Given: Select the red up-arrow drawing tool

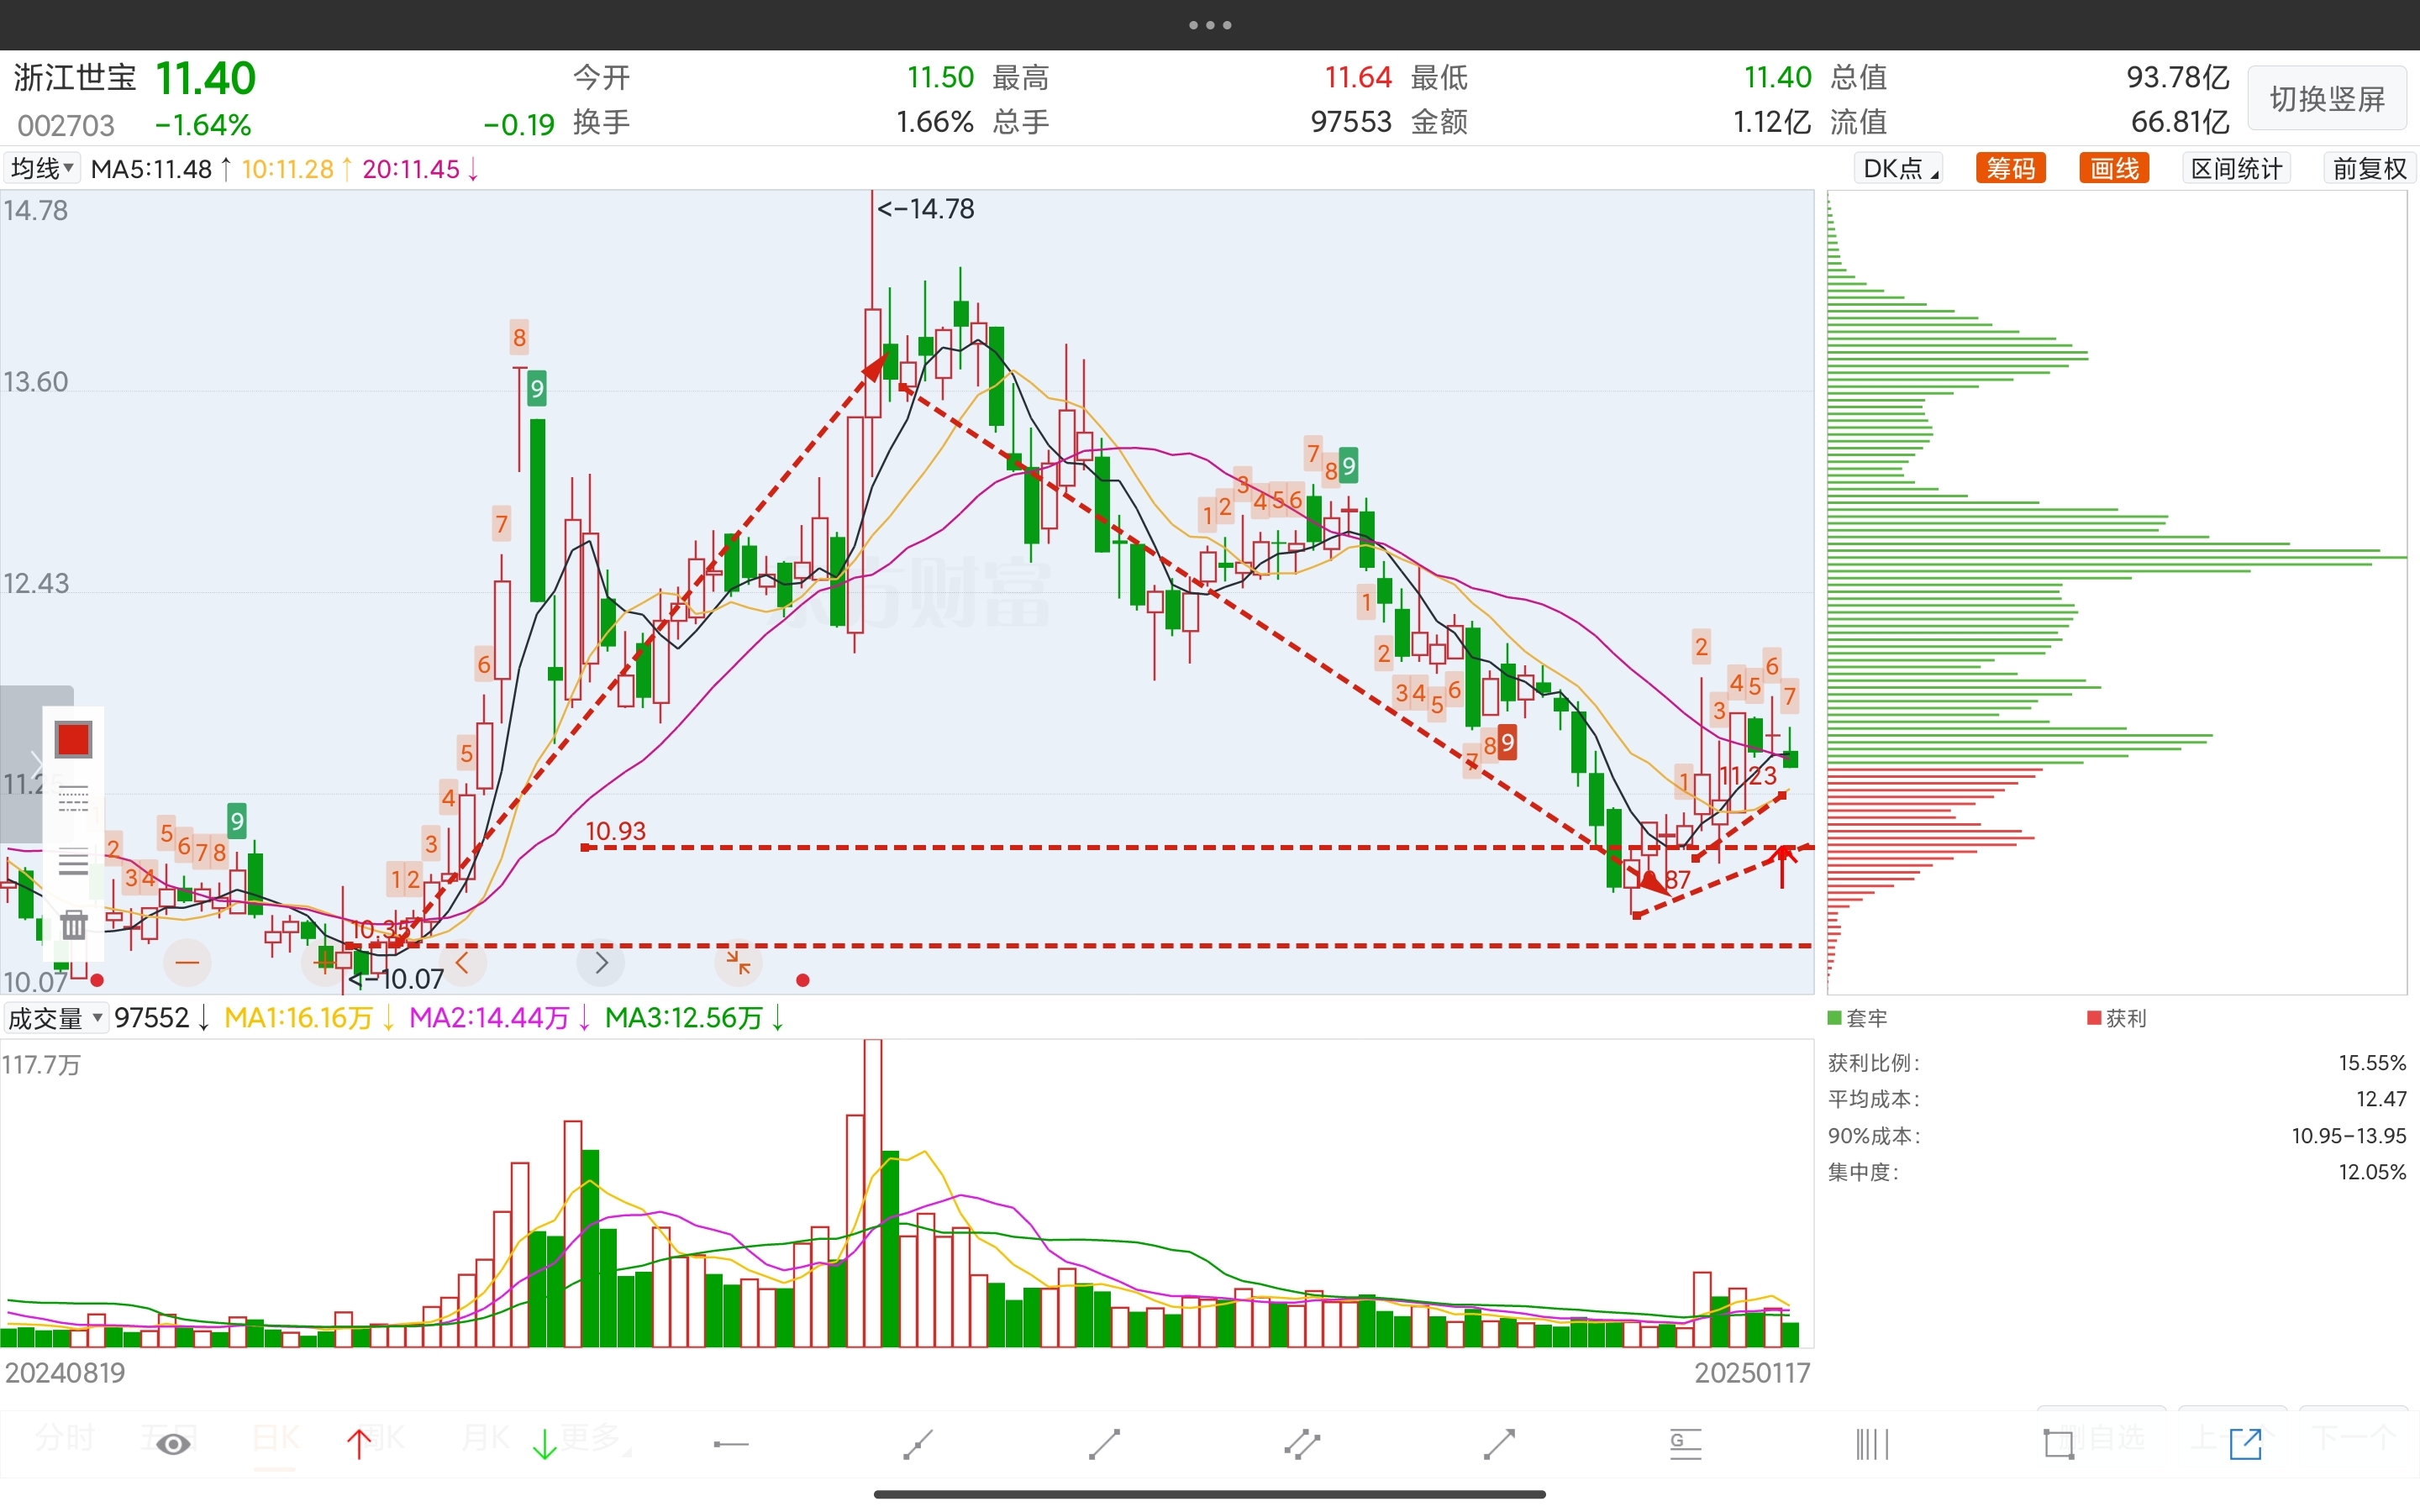Looking at the screenshot, I should coord(358,1444).
